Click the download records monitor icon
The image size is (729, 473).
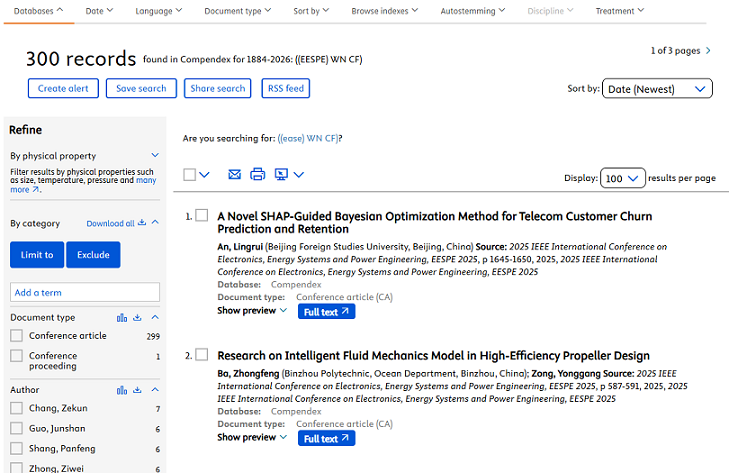point(281,175)
